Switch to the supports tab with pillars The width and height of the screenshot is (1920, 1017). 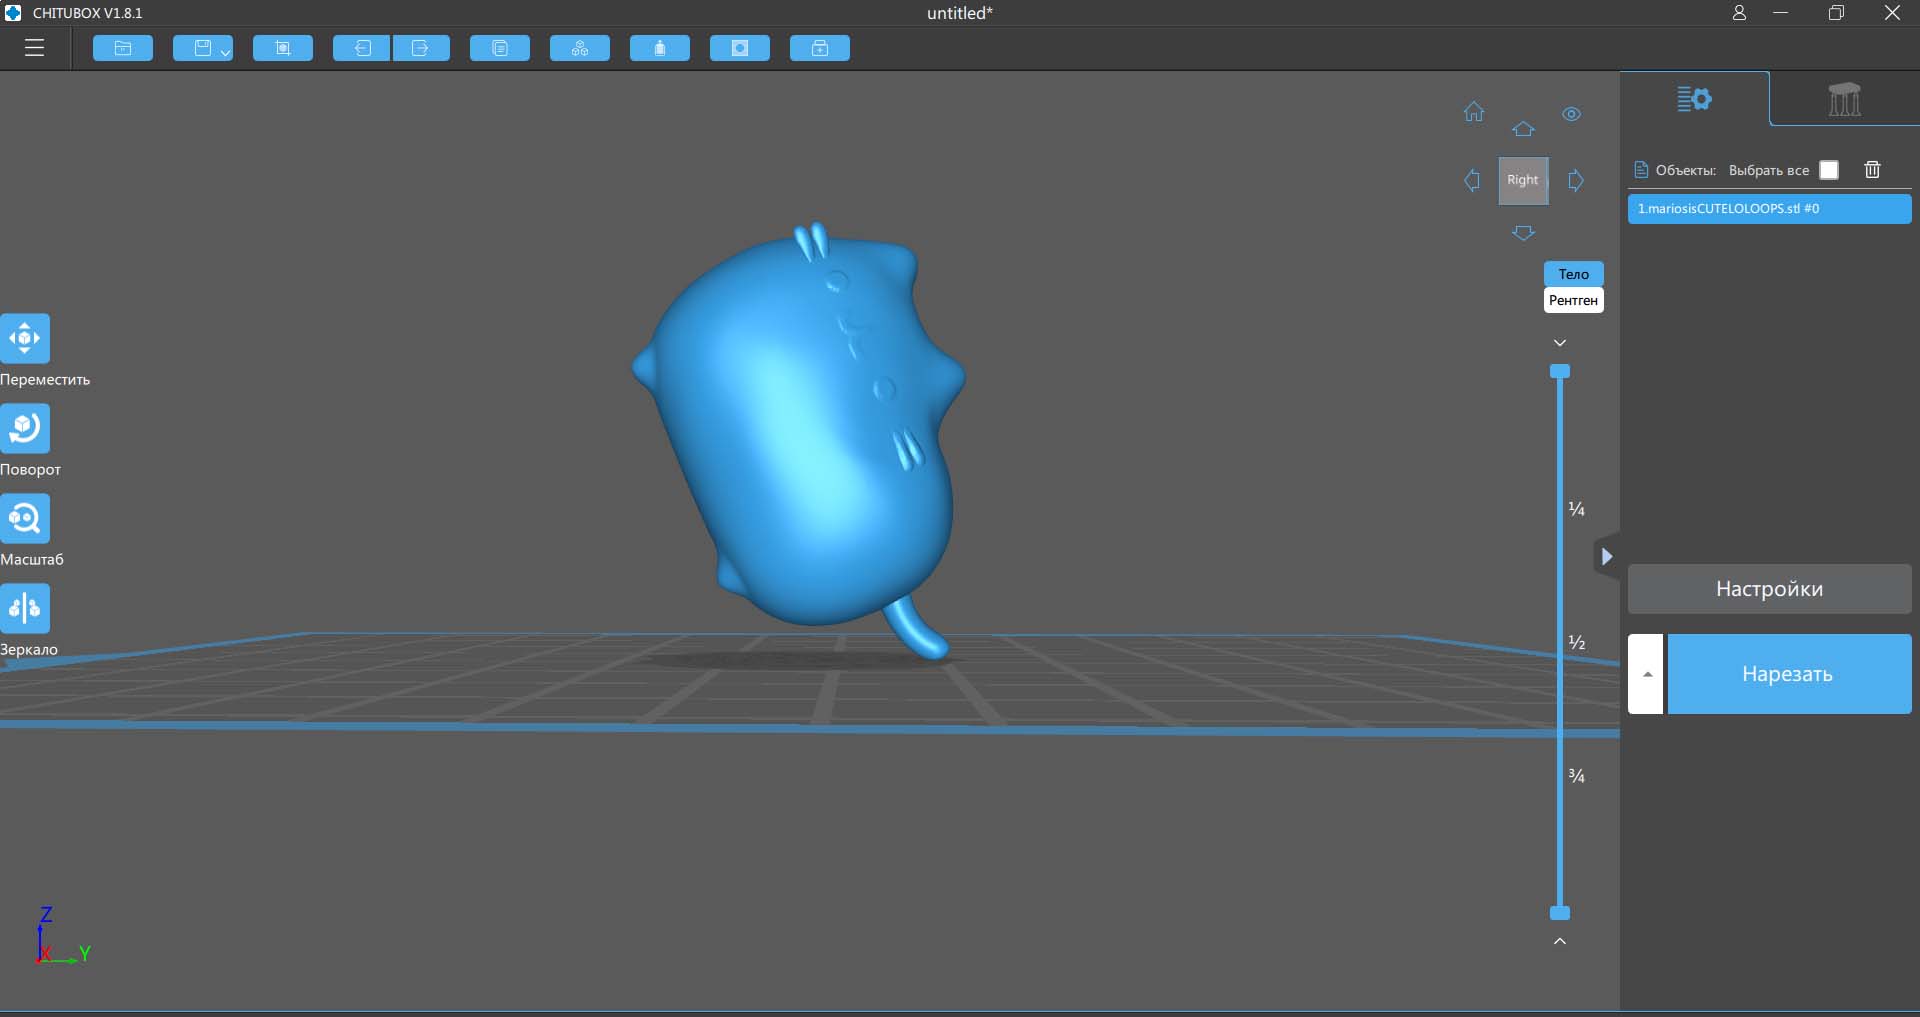click(1844, 99)
